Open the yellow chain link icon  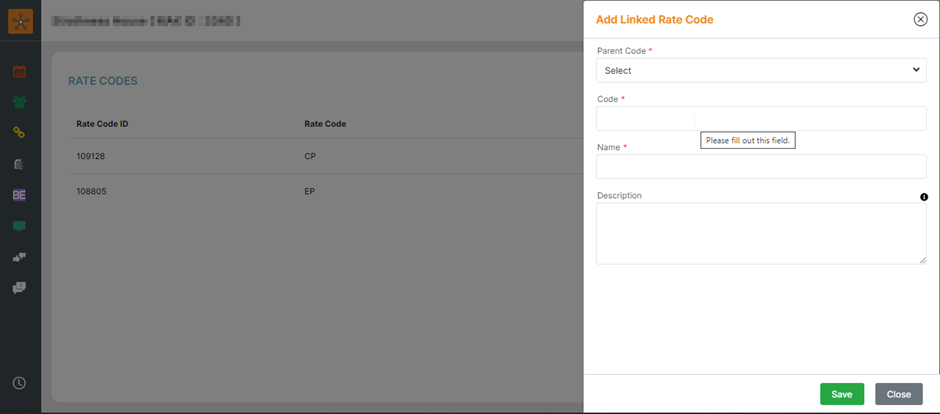coord(19,133)
